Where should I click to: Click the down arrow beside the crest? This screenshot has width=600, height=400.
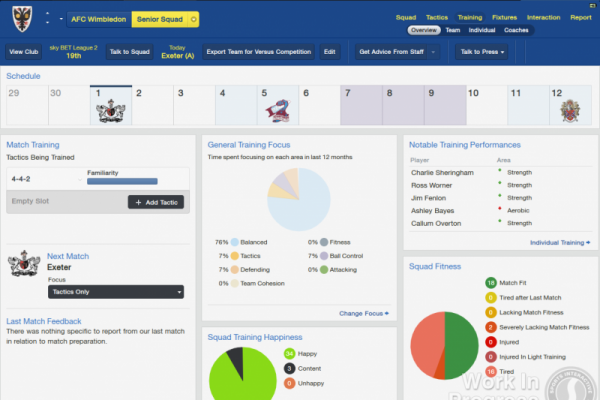[47, 23]
